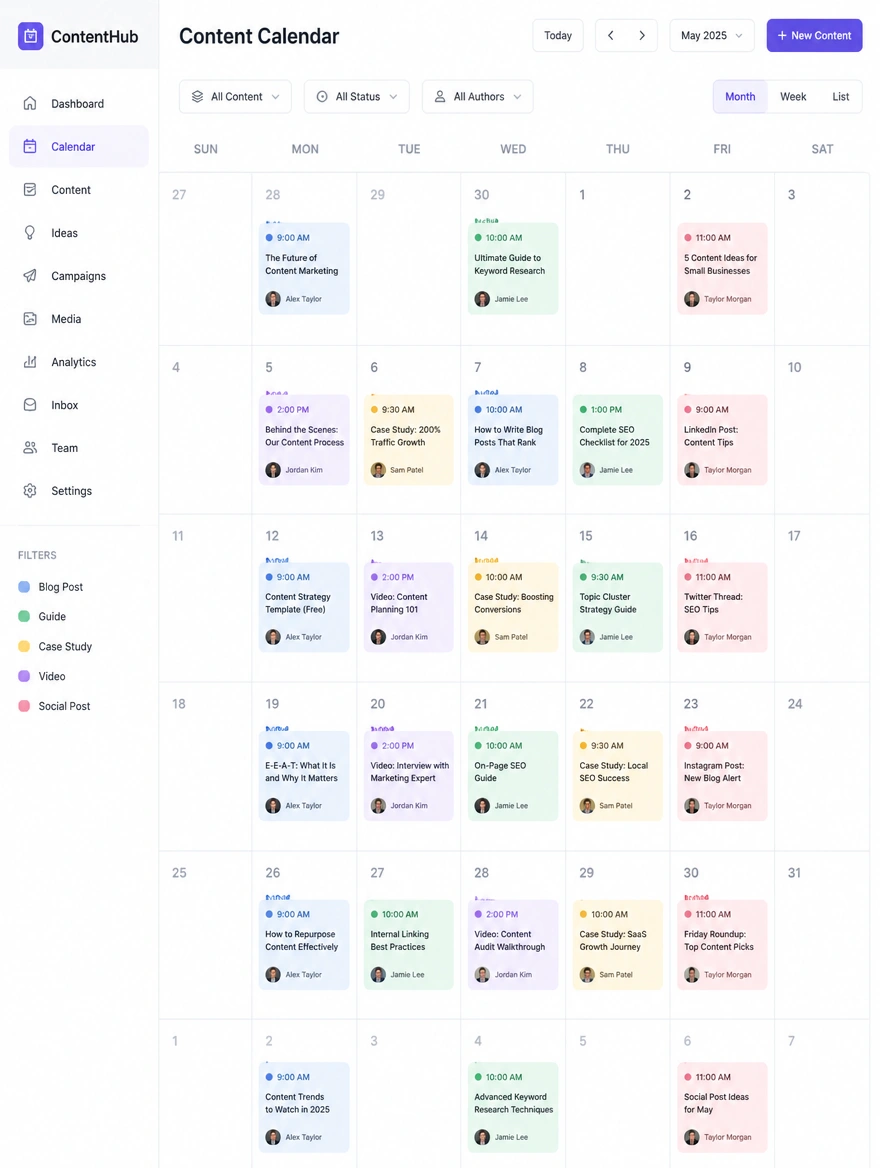This screenshot has width=880, height=1168.
Task: Open Content Trends to Watch in 2025 card
Action: pyautogui.click(x=304, y=1108)
